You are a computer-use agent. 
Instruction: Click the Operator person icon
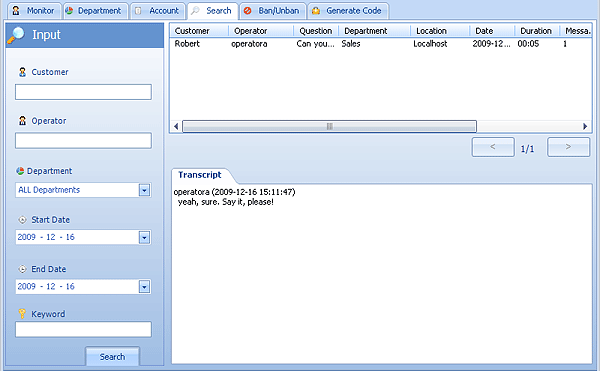coord(23,121)
